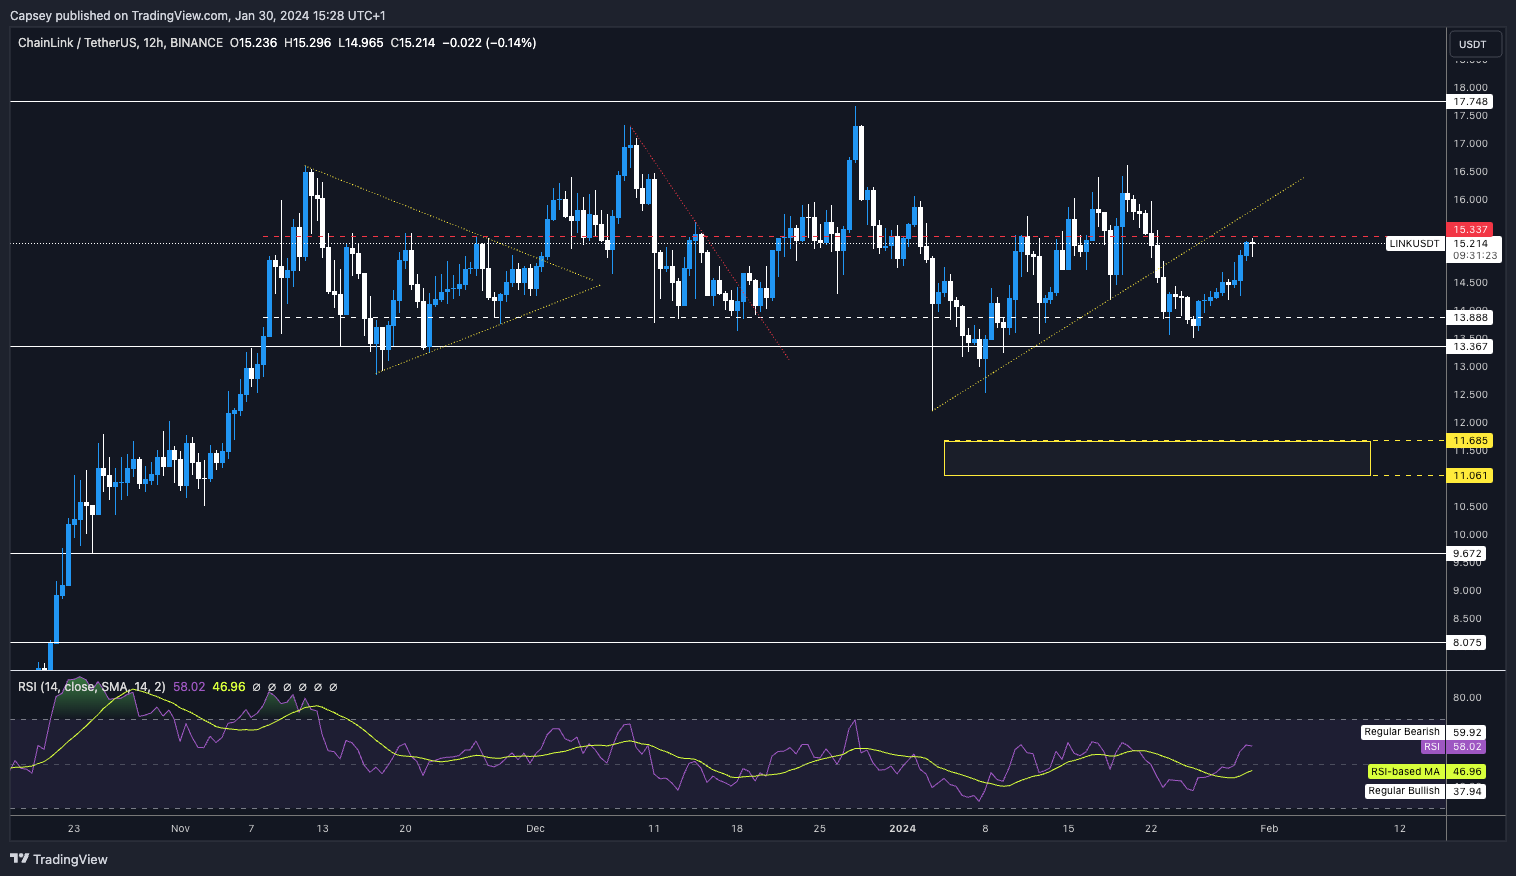Click the 13.888 dashed line label
The width and height of the screenshot is (1516, 876).
tap(1470, 318)
